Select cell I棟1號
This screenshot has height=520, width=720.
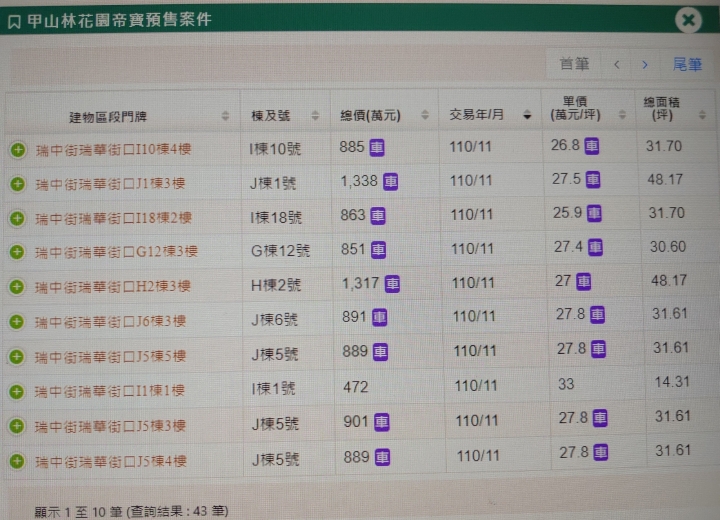point(273,389)
